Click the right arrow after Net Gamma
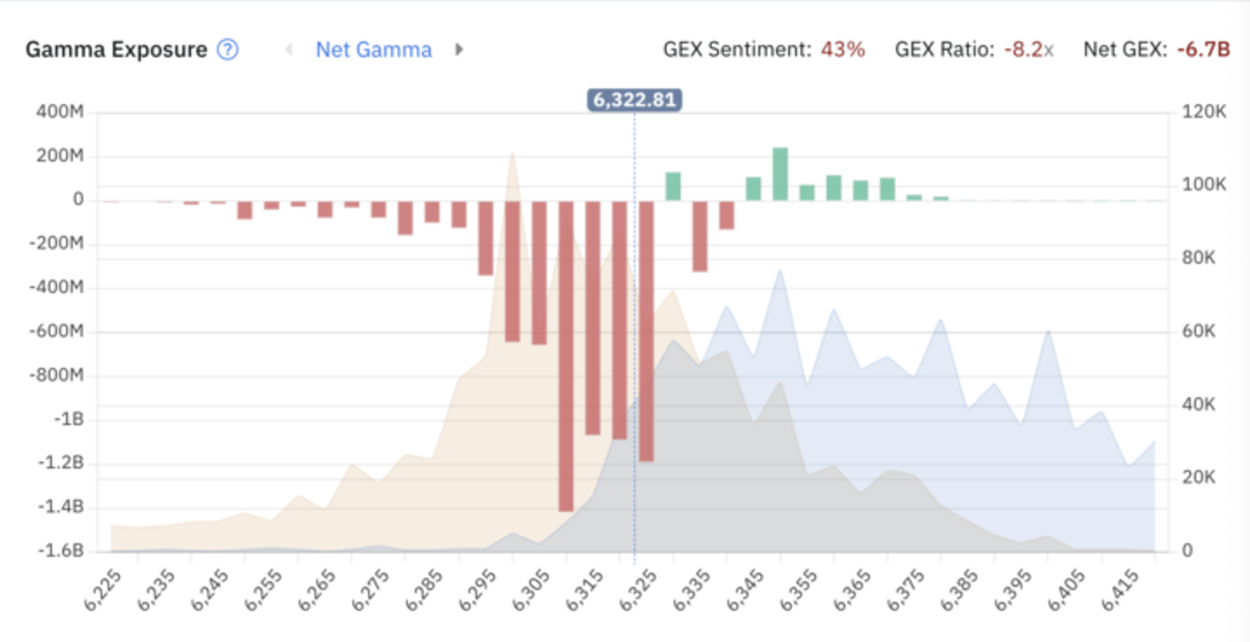 pos(459,49)
